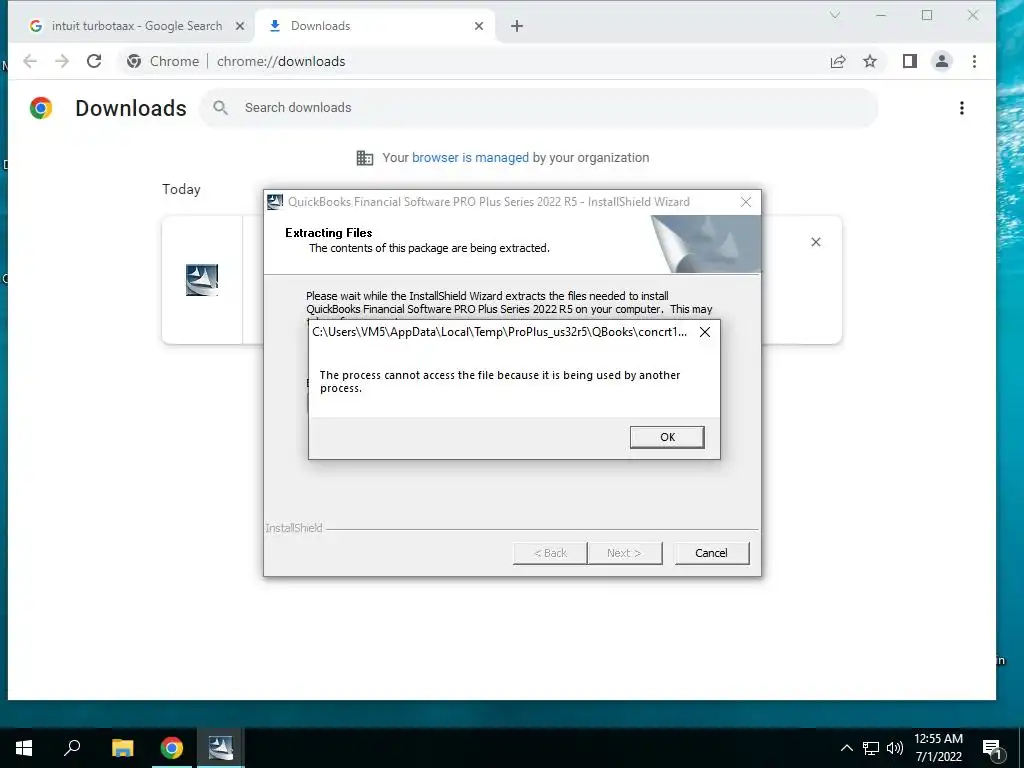Viewport: 1024px width, 768px height.
Task: Show hidden system tray icons
Action: pos(846,748)
